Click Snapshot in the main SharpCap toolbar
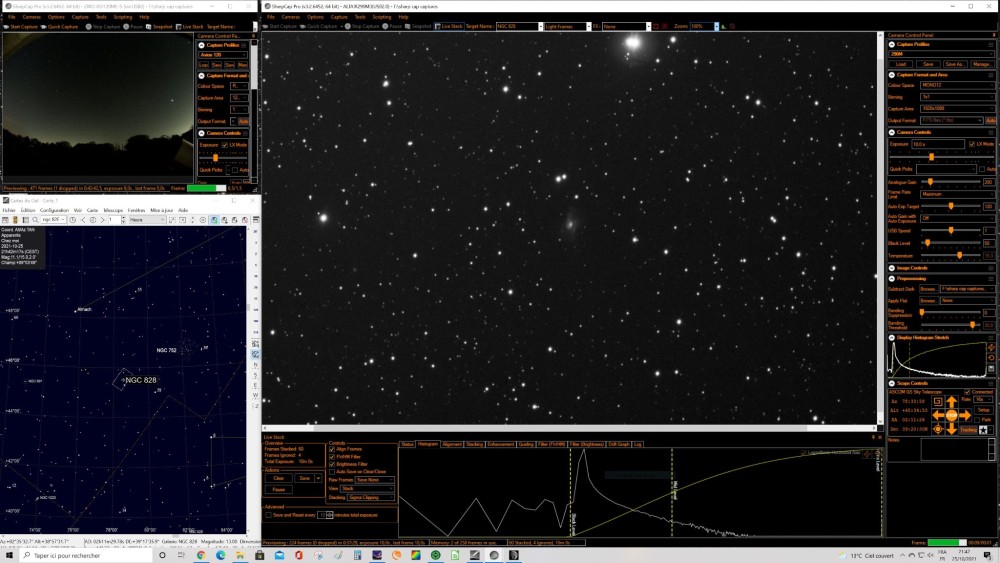 point(418,26)
